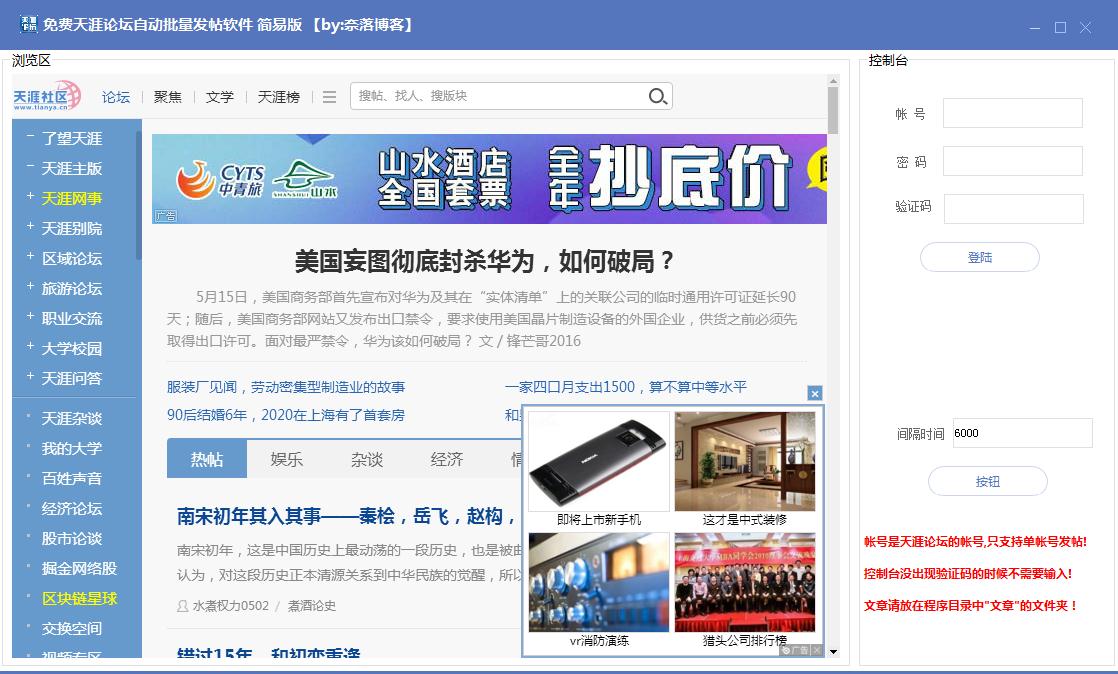Screen dimensions: 1118x674
Task: Switch to the 杂谈 tab
Action: pyautogui.click(x=366, y=459)
